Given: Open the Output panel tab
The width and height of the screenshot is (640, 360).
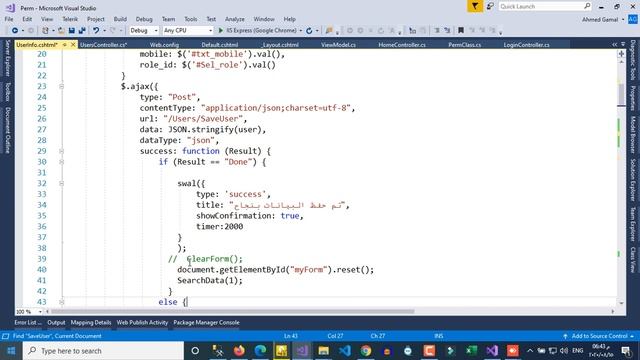Looking at the screenshot, I should click(x=56, y=322).
